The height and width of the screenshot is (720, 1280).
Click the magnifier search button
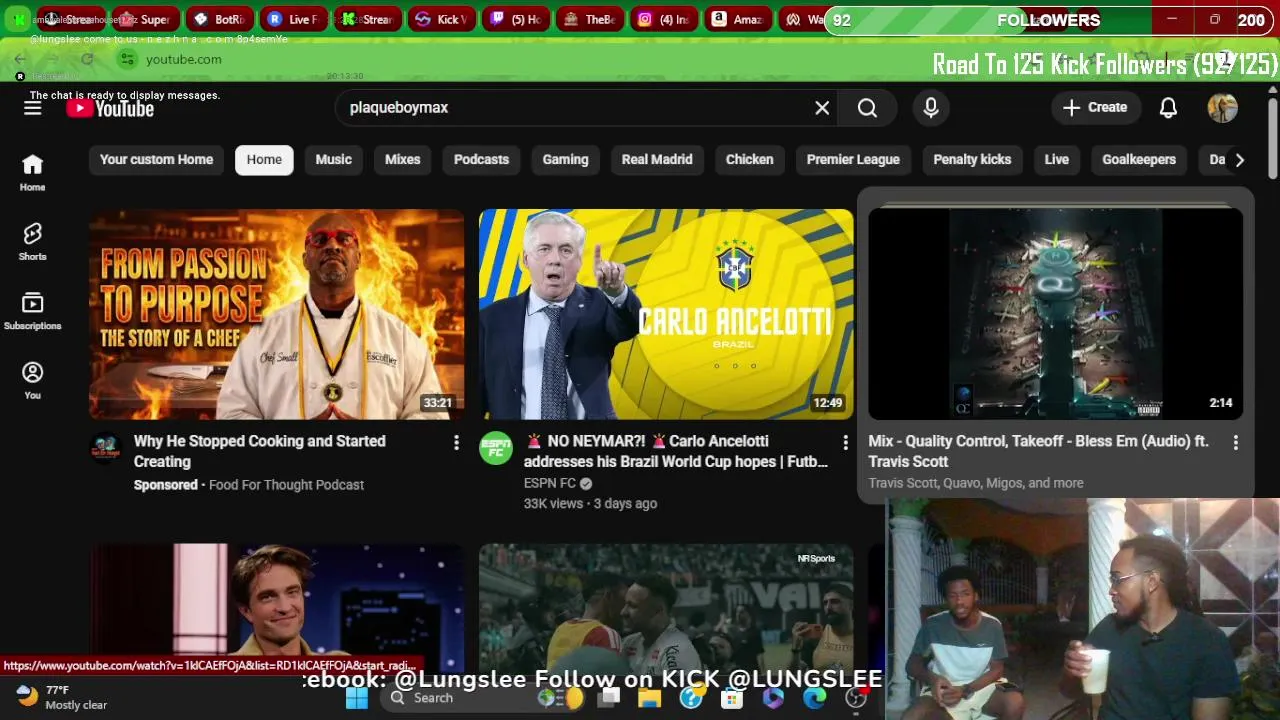point(867,108)
